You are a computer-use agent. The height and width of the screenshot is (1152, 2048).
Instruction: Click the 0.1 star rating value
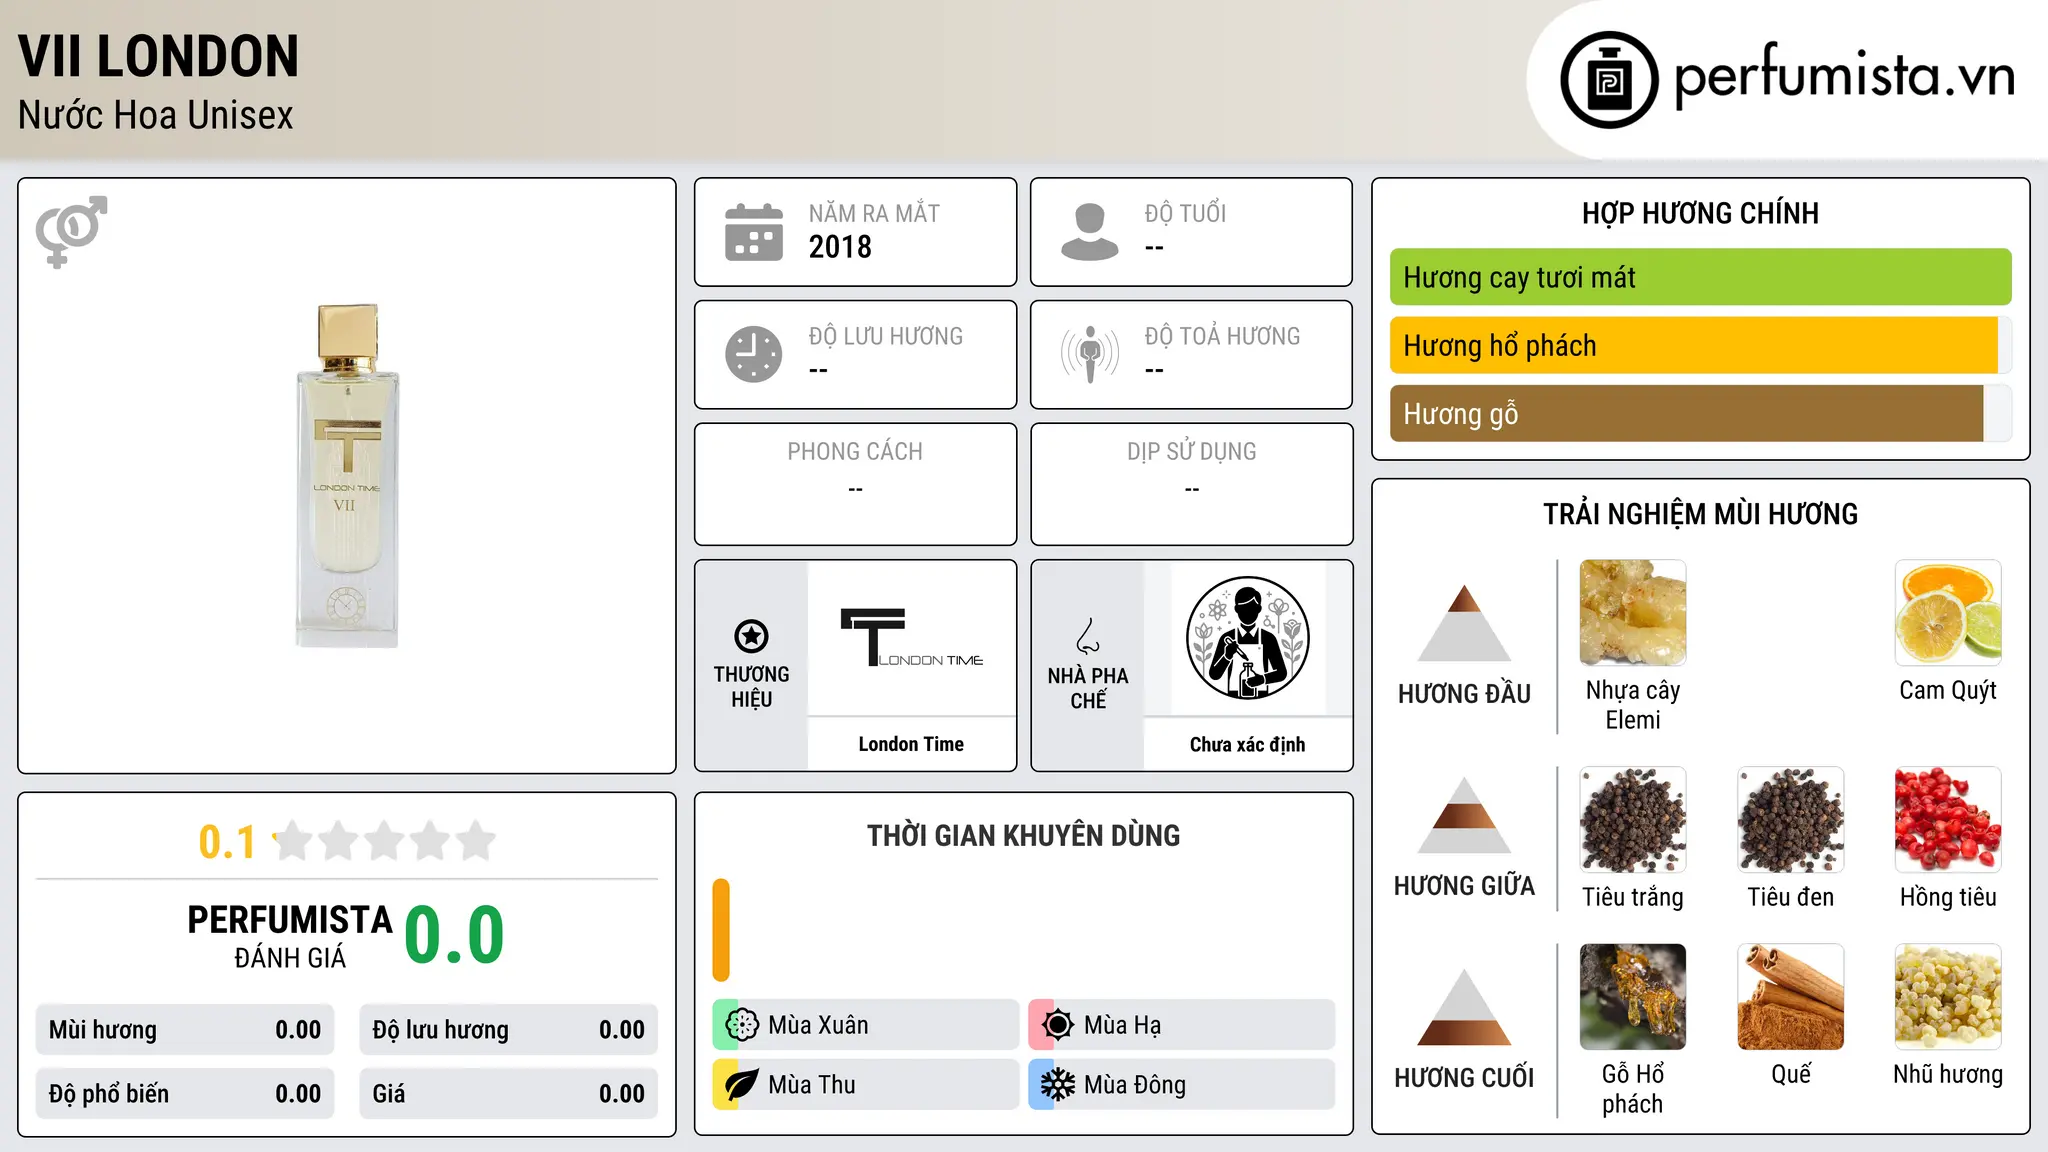pyautogui.click(x=227, y=842)
